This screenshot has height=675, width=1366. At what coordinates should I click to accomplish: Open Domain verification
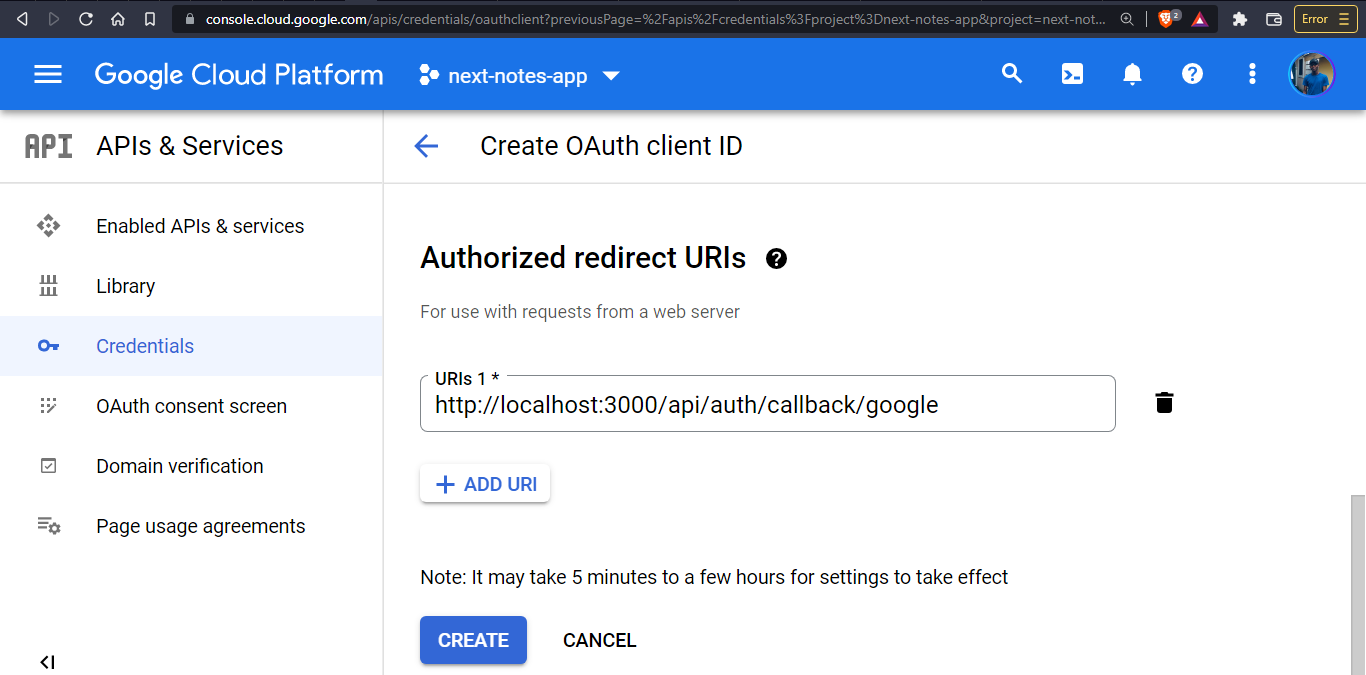click(x=191, y=466)
